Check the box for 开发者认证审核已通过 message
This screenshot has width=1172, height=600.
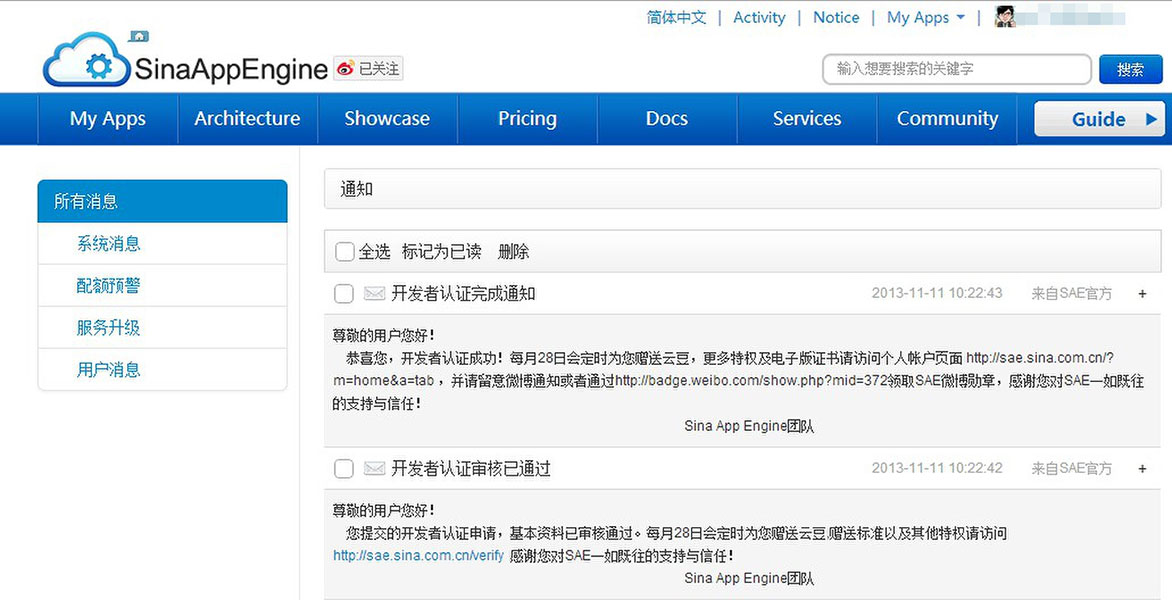click(x=344, y=469)
